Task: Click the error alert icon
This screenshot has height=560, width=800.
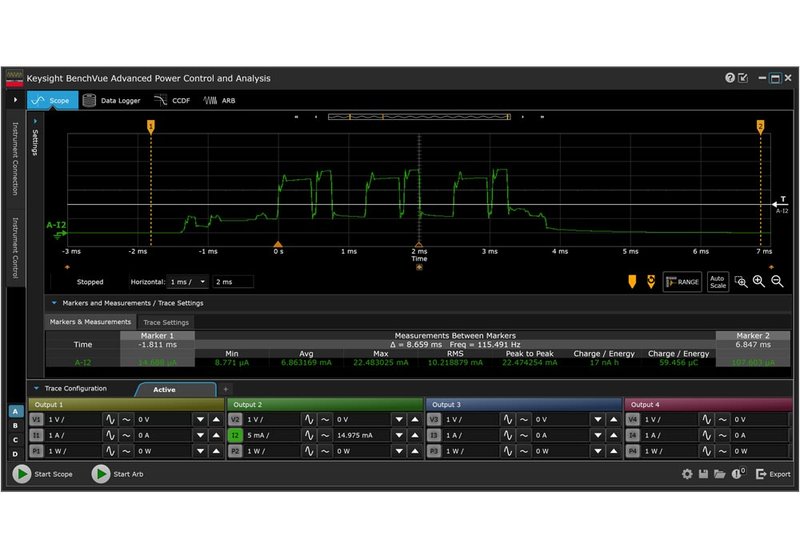Action: click(x=738, y=473)
